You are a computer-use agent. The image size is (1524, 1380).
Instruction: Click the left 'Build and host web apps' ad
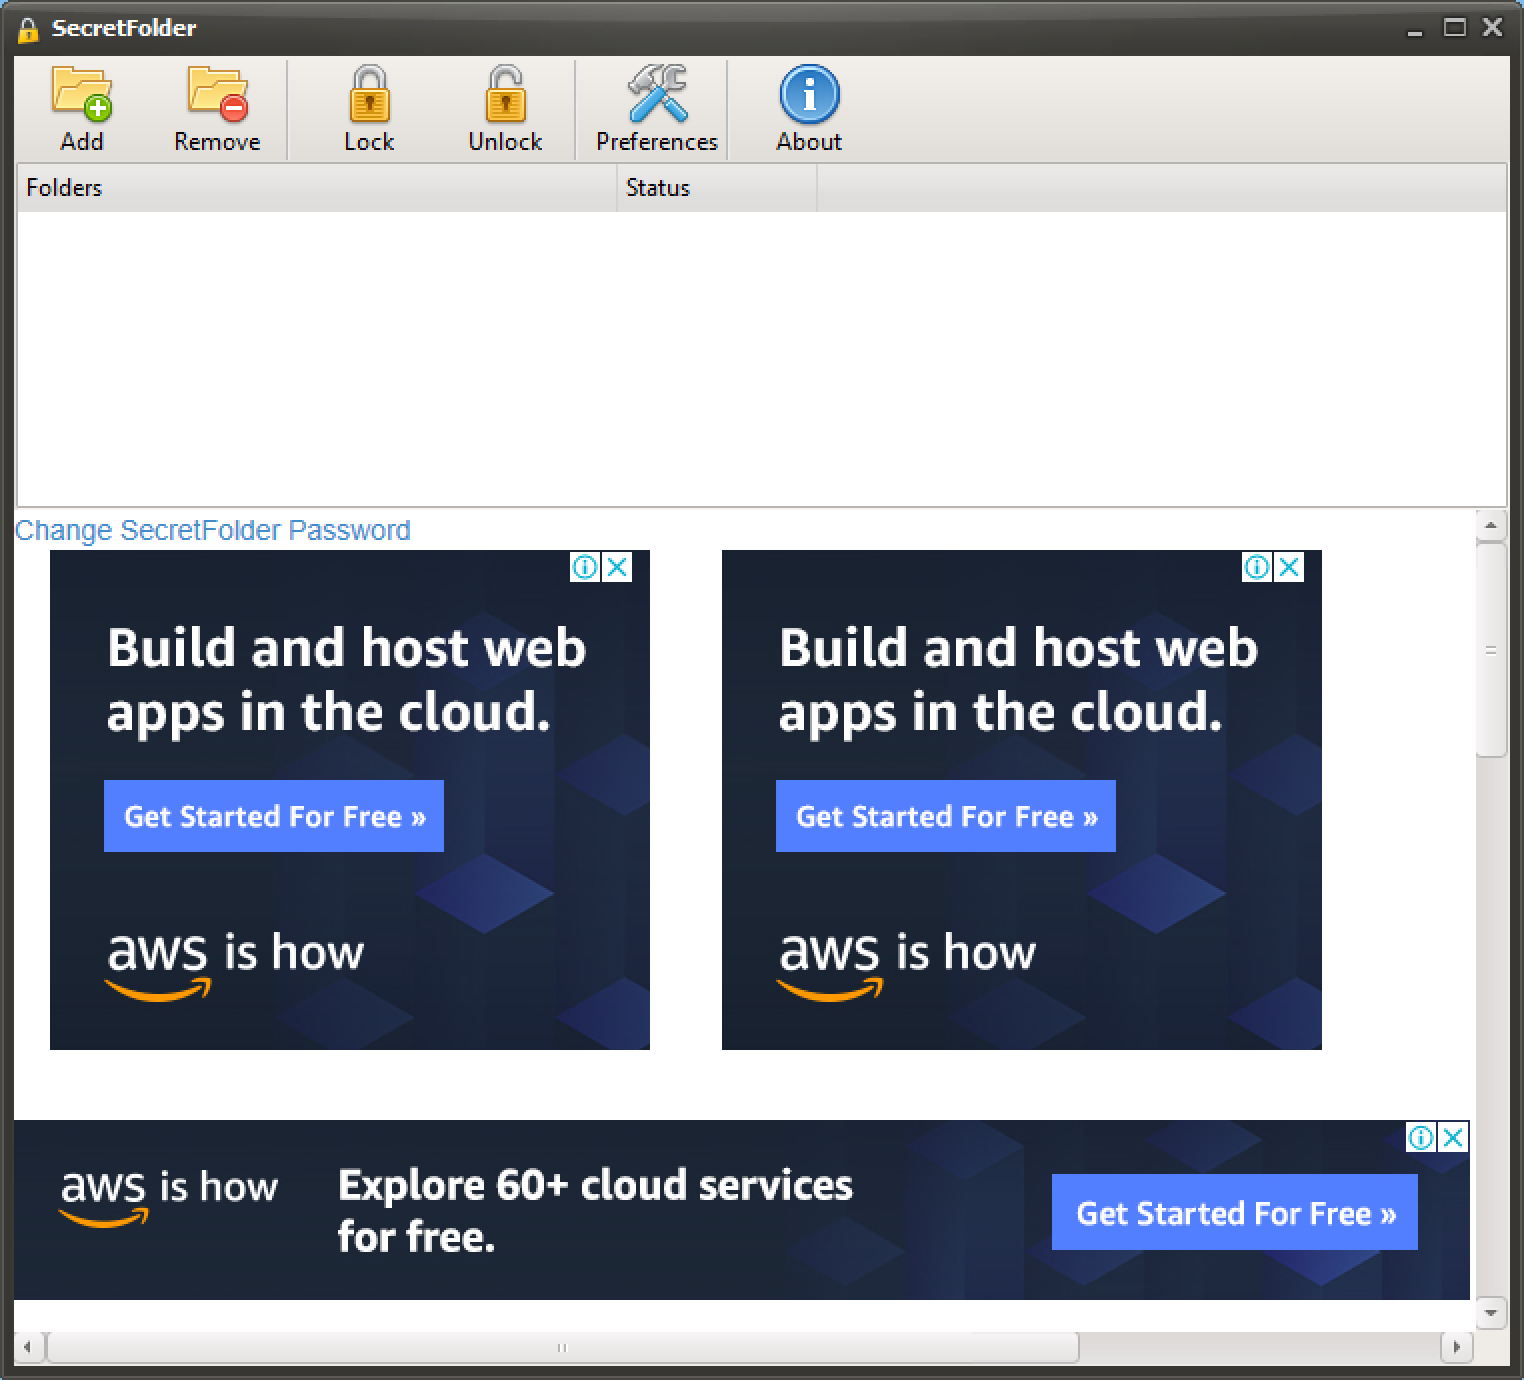click(350, 800)
